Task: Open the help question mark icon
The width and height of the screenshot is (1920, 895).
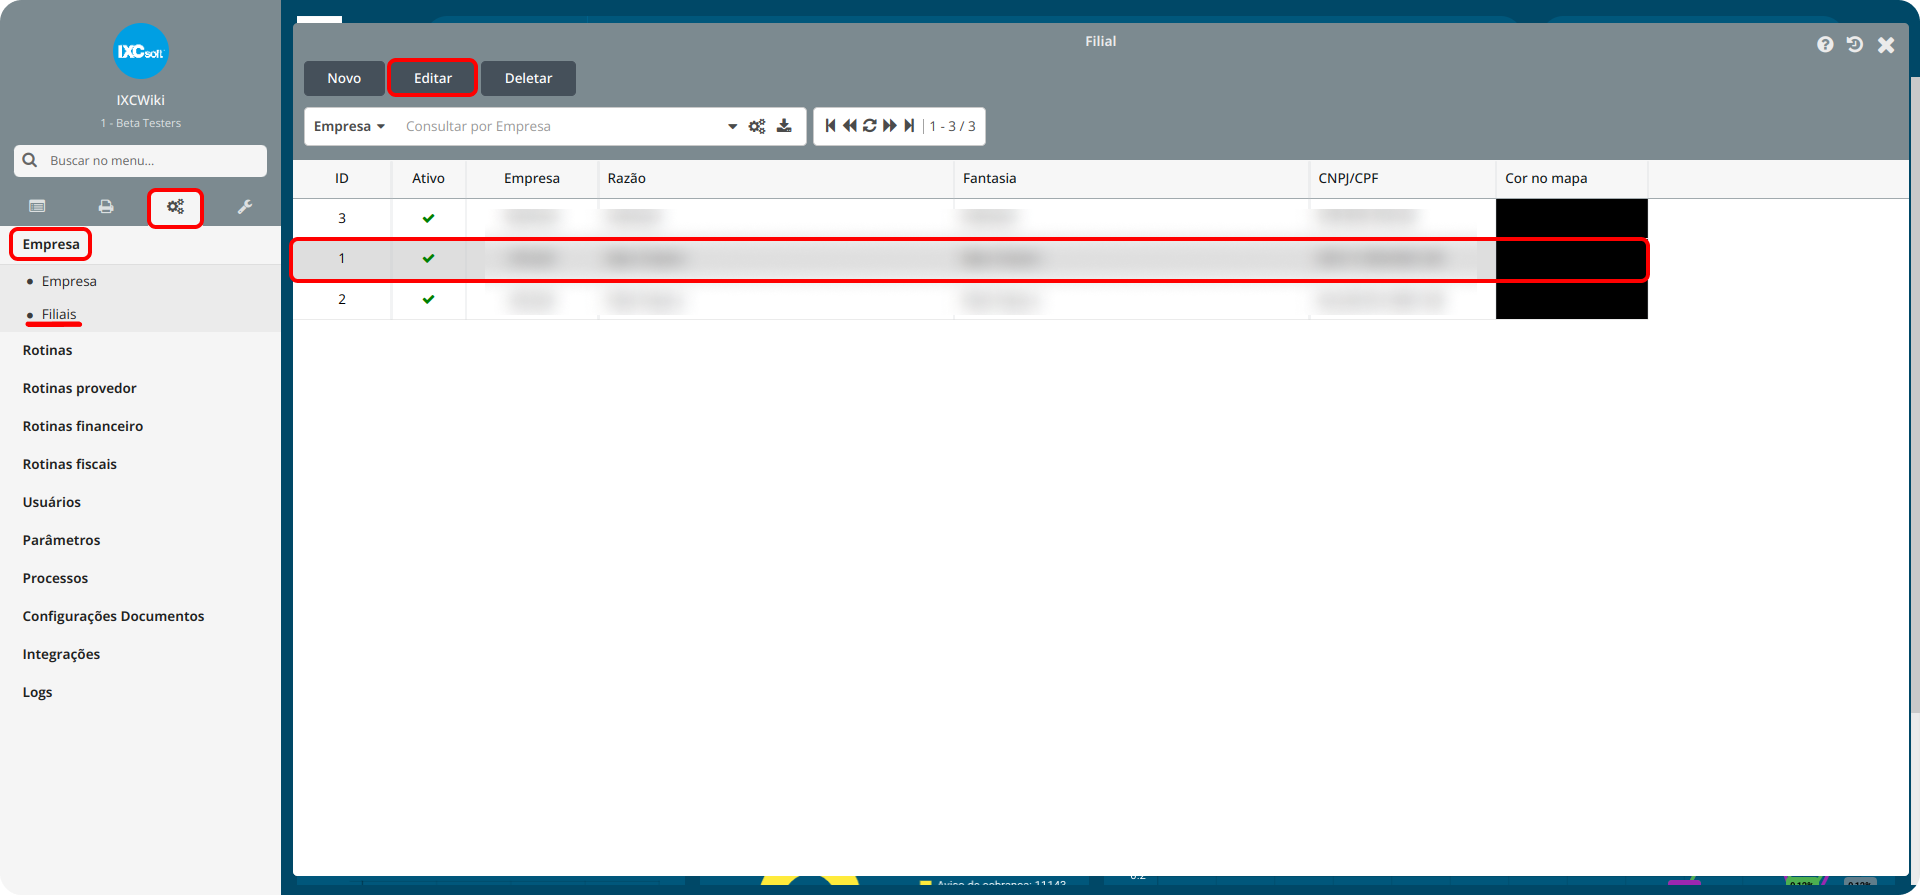Action: (x=1825, y=45)
